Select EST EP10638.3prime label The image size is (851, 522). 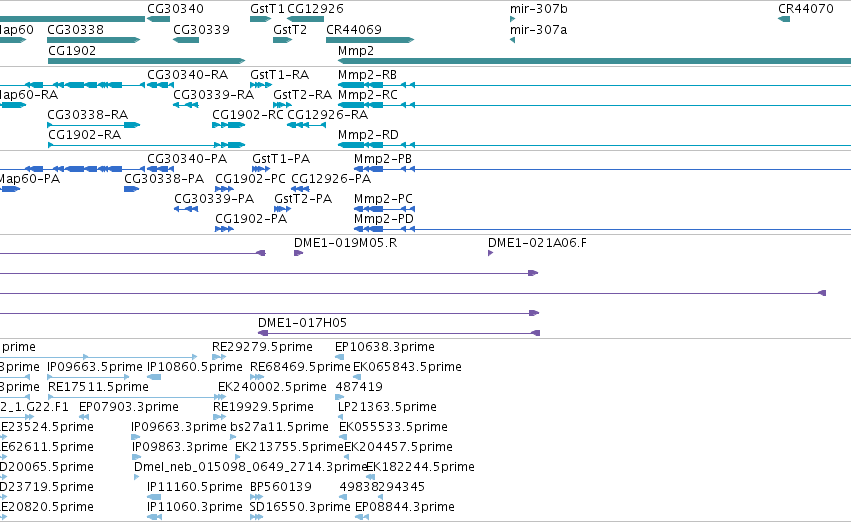point(385,347)
